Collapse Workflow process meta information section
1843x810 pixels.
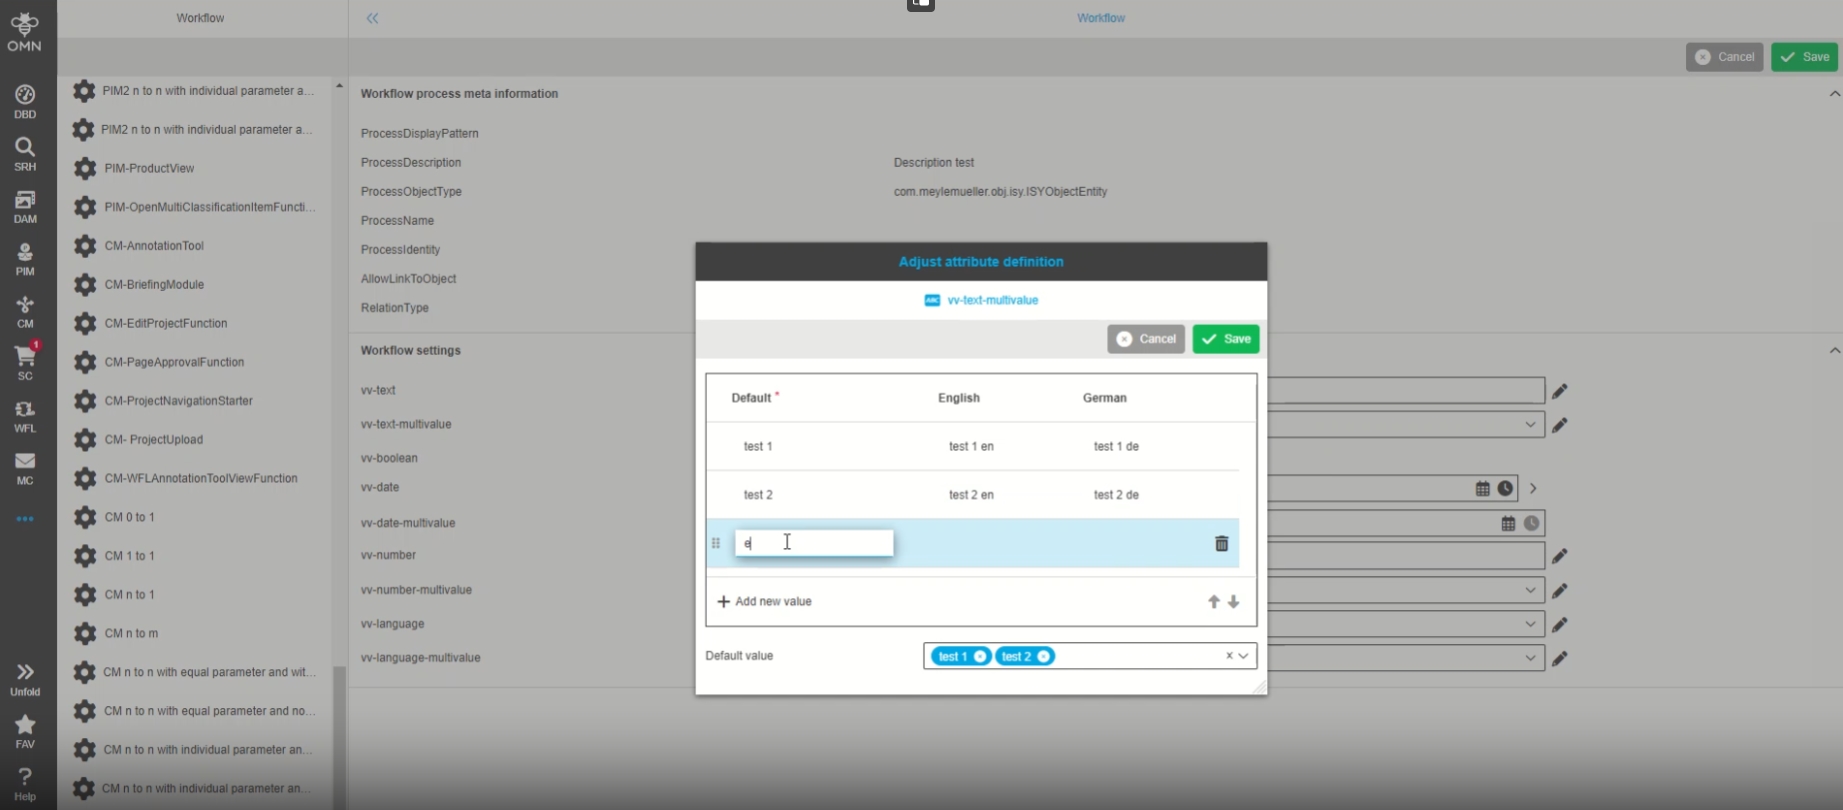(1834, 94)
